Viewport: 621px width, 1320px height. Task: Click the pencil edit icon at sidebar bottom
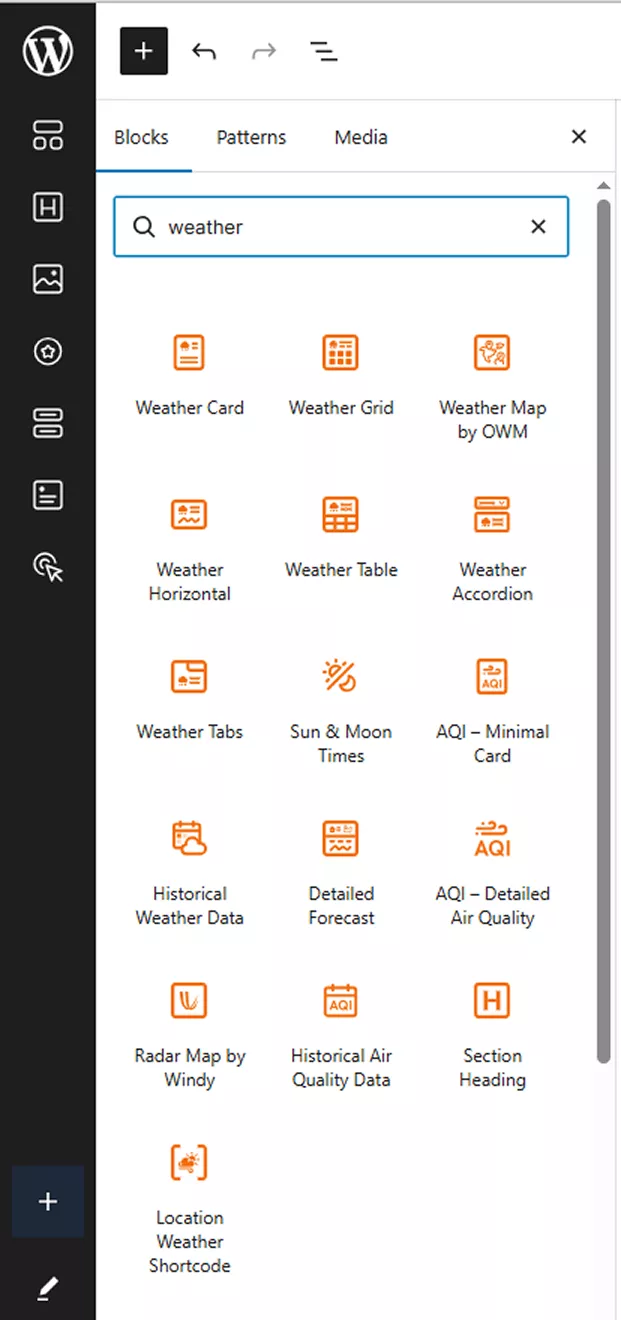[x=48, y=1290]
